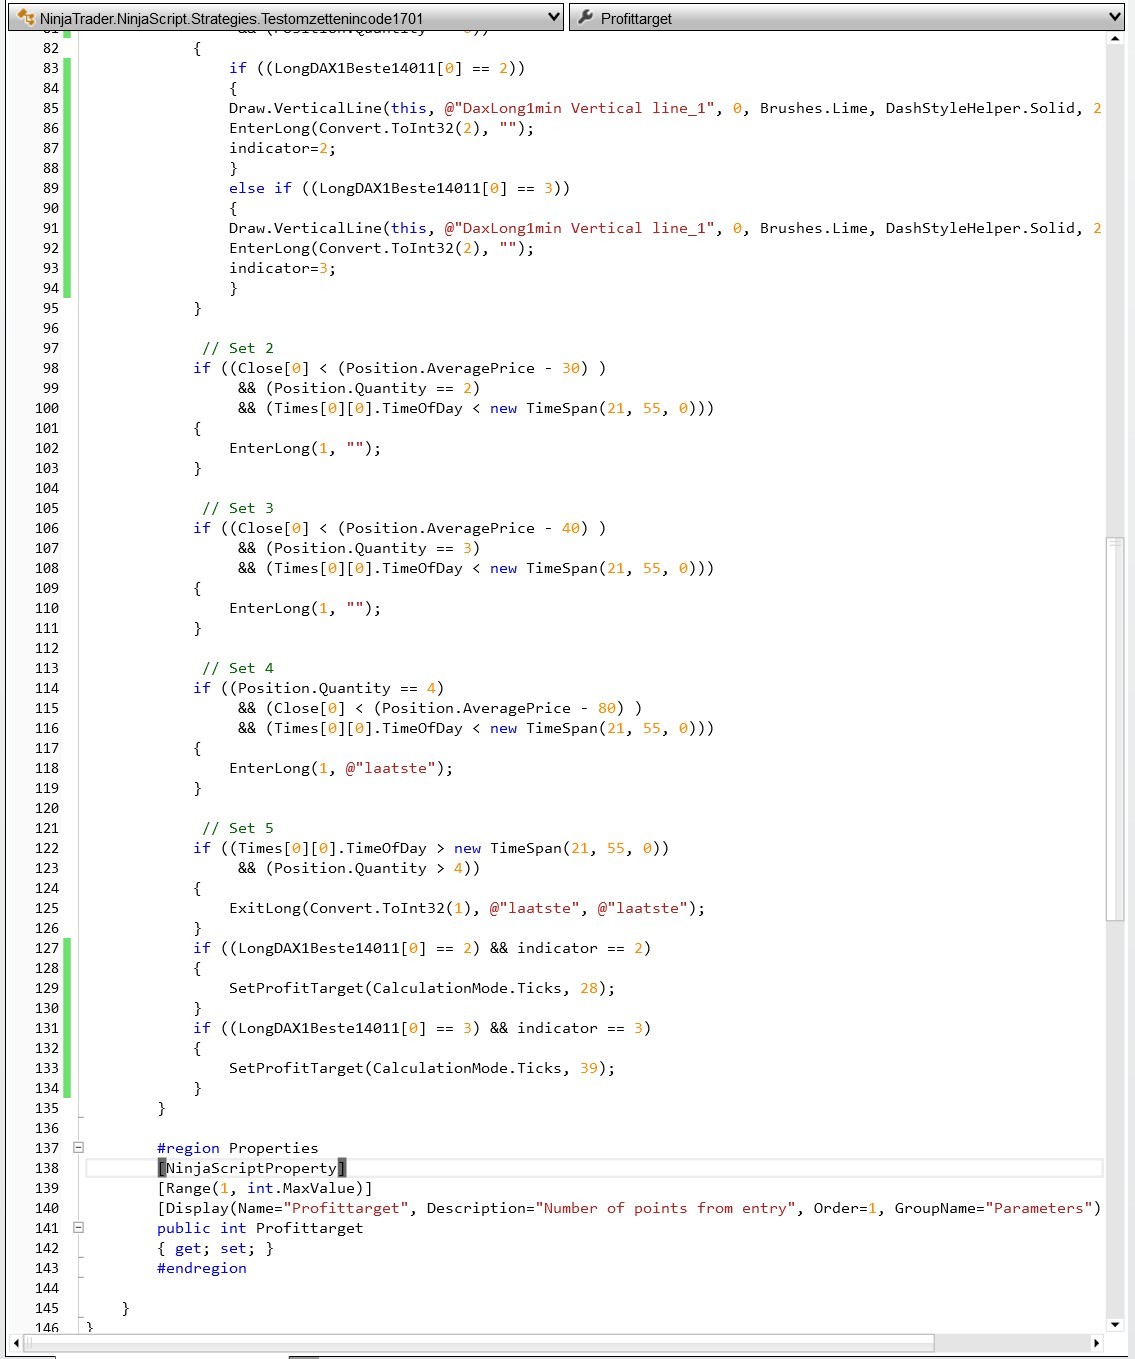Open the class selector dropdown Testomzettenincode1701
1135x1359 pixels.
click(285, 18)
